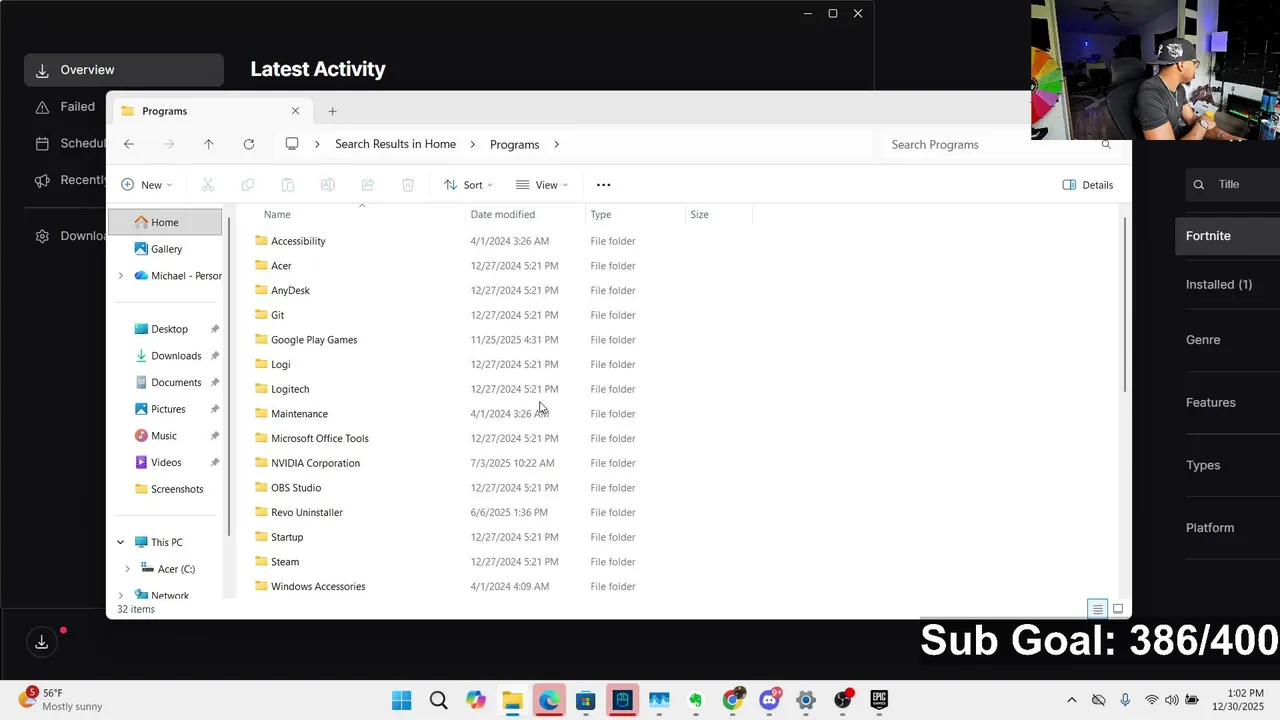Select the Steam folder

(x=285, y=562)
